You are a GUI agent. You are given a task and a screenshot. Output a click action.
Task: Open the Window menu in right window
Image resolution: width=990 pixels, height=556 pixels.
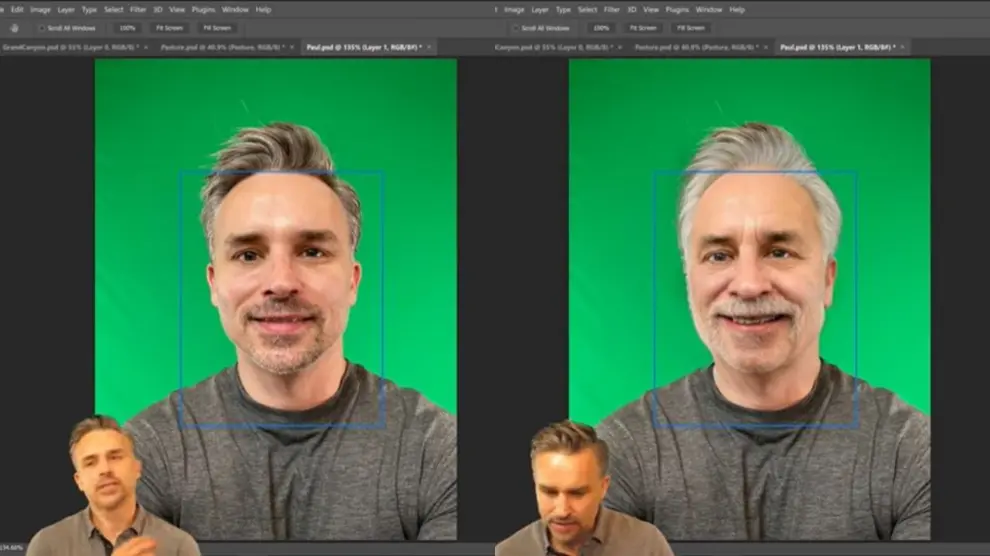709,9
